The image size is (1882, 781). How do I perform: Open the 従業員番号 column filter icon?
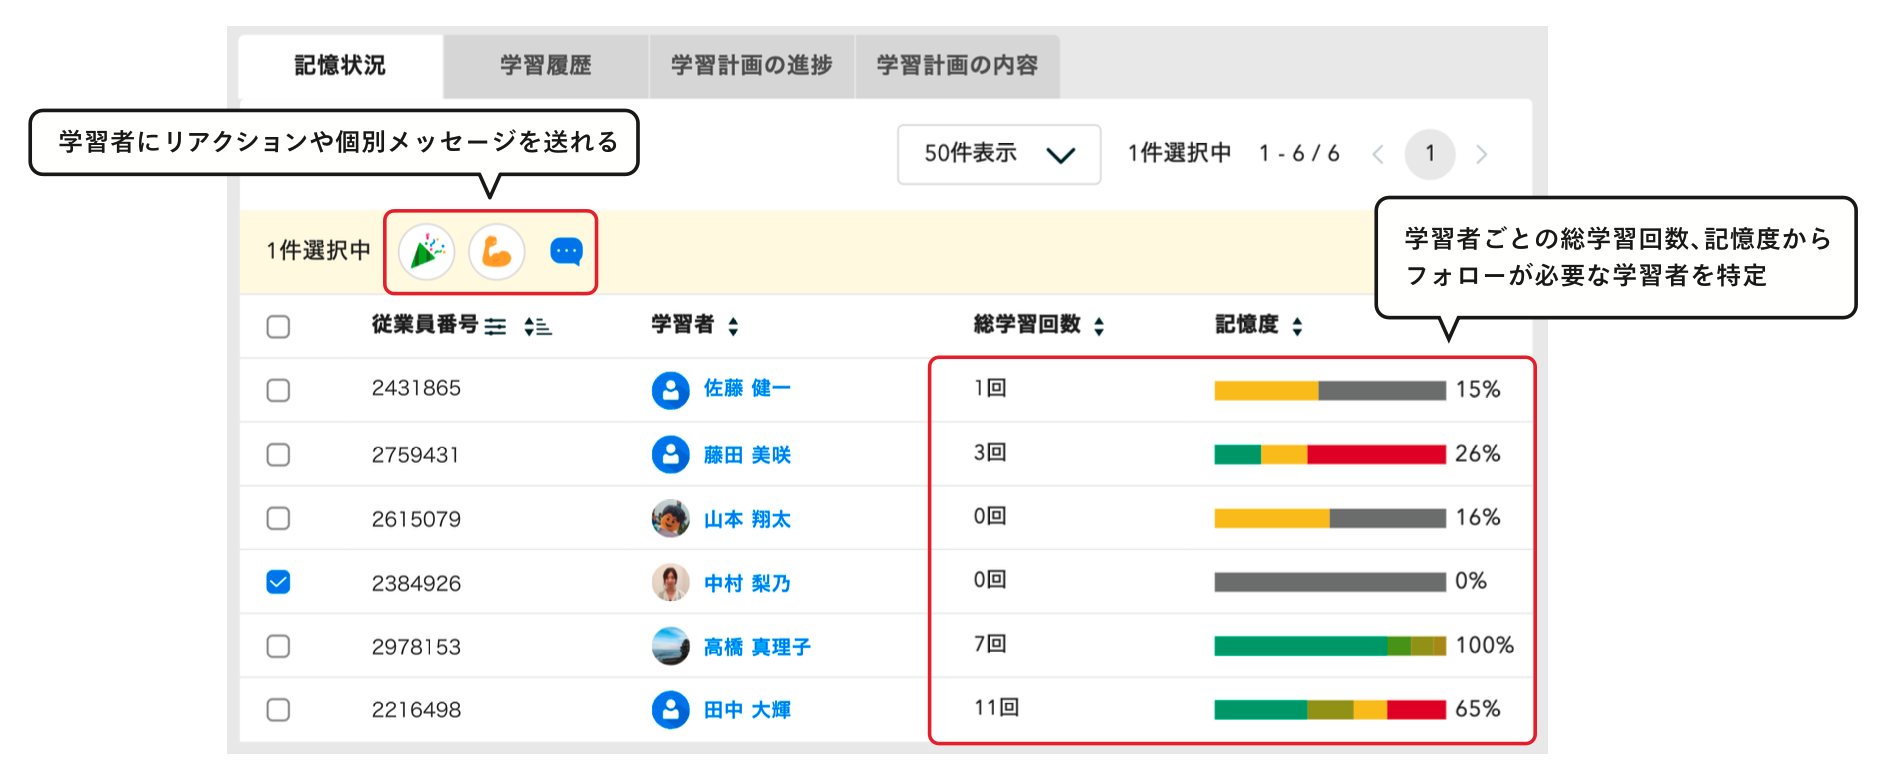(495, 326)
